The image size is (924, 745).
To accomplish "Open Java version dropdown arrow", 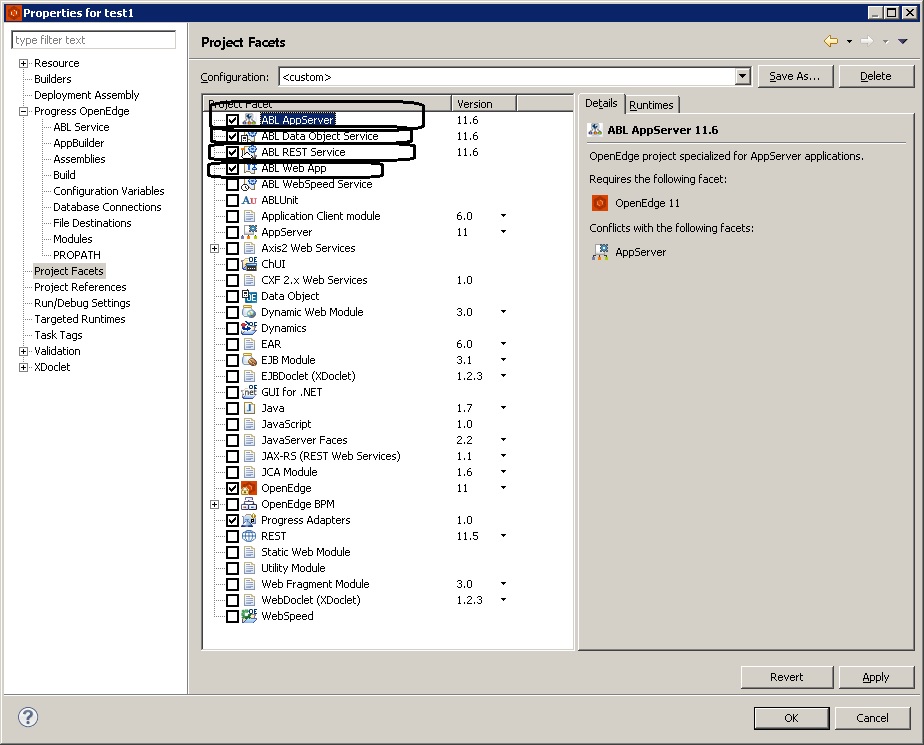I will [503, 408].
